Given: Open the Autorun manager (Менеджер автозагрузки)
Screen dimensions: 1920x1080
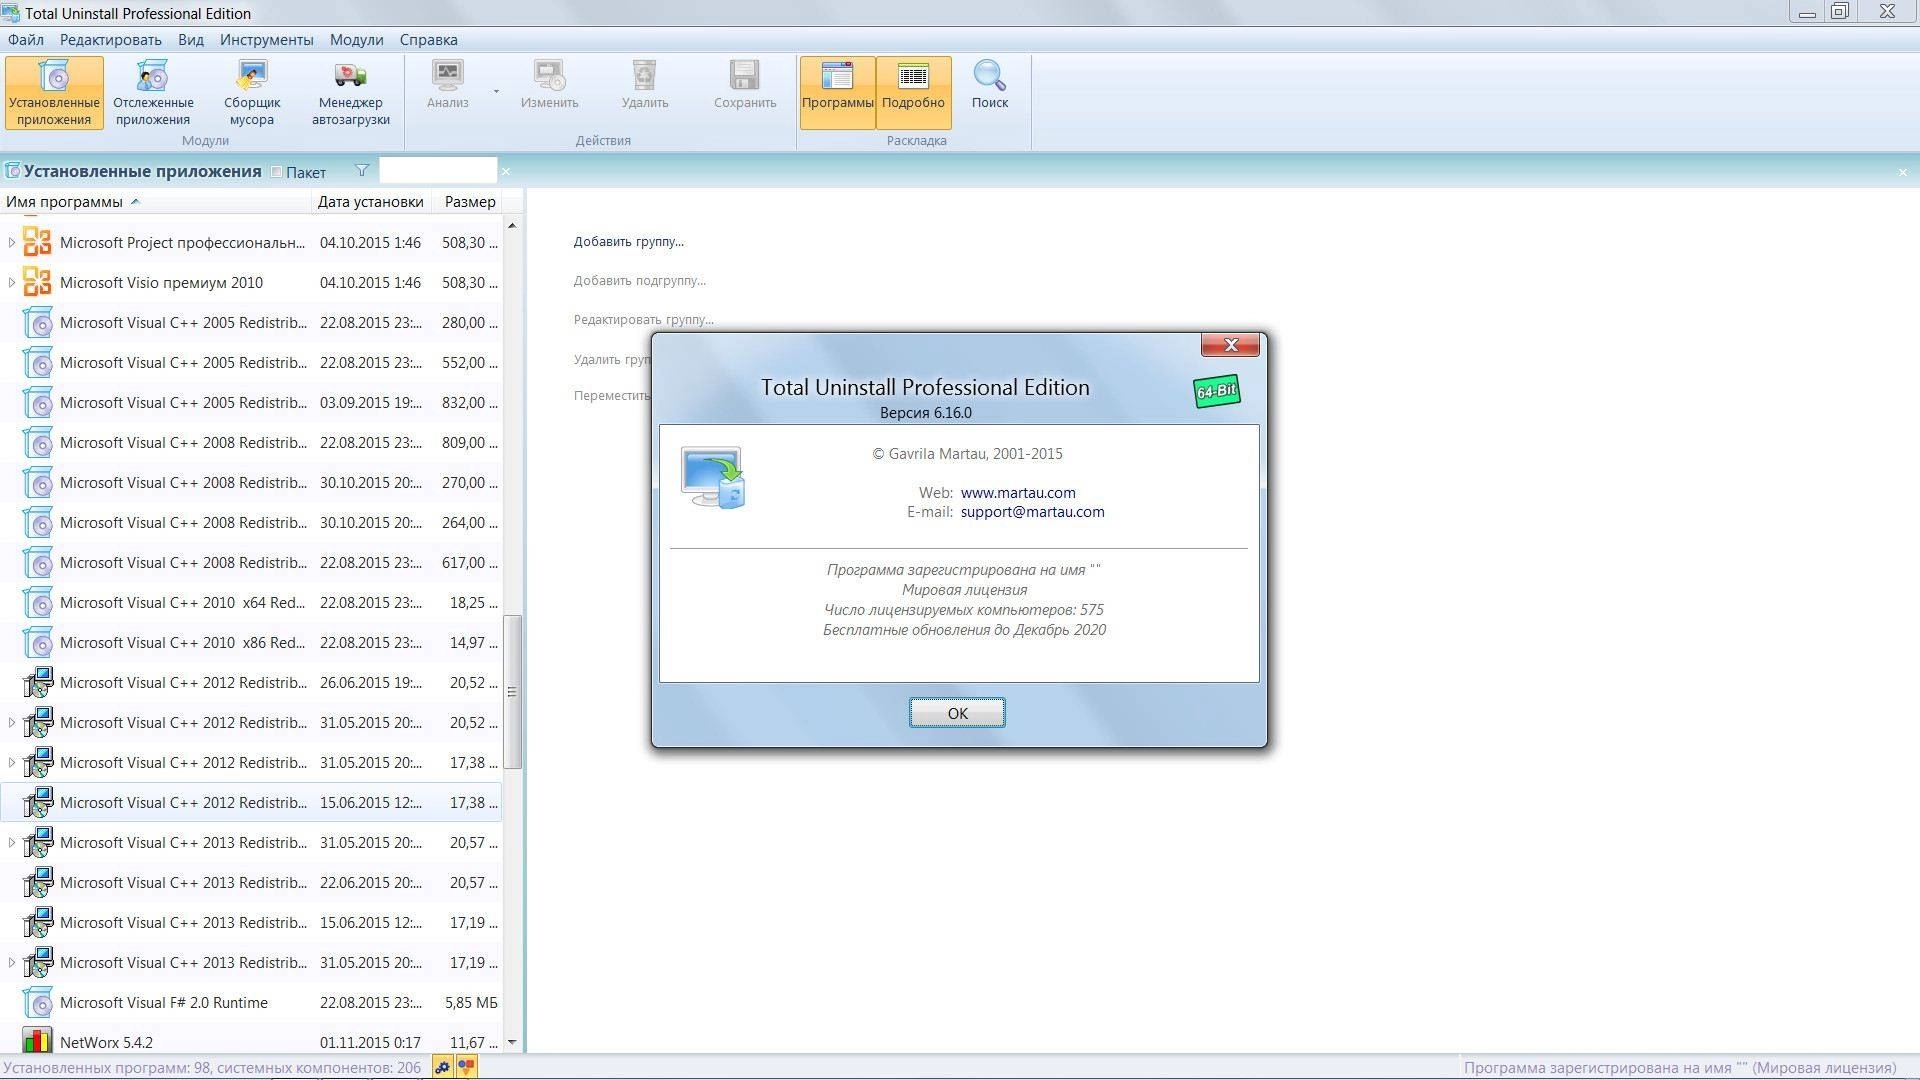Looking at the screenshot, I should [x=350, y=92].
